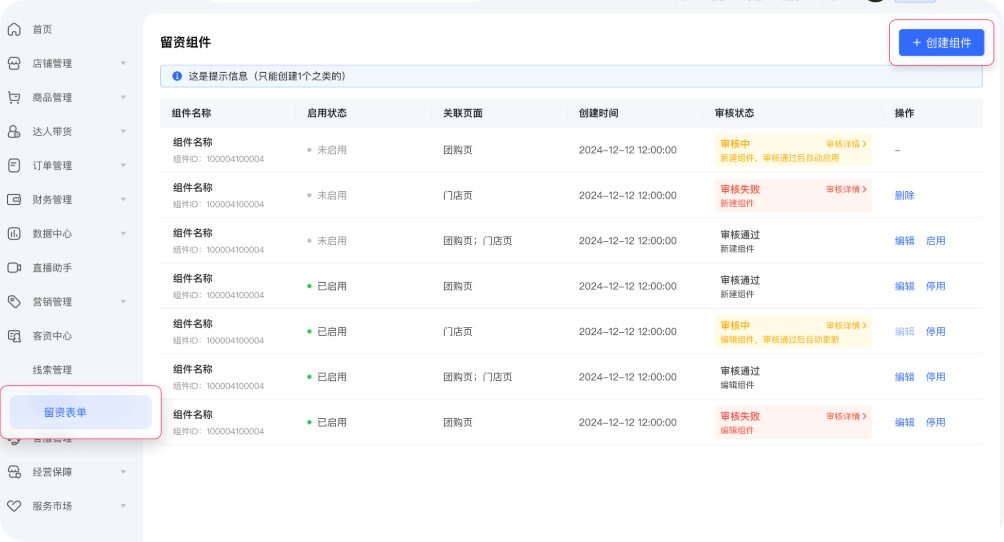The width and height of the screenshot is (1004, 542).
Task: Open 审核详情 in the 新建组件 审核中 row
Action: click(x=846, y=144)
